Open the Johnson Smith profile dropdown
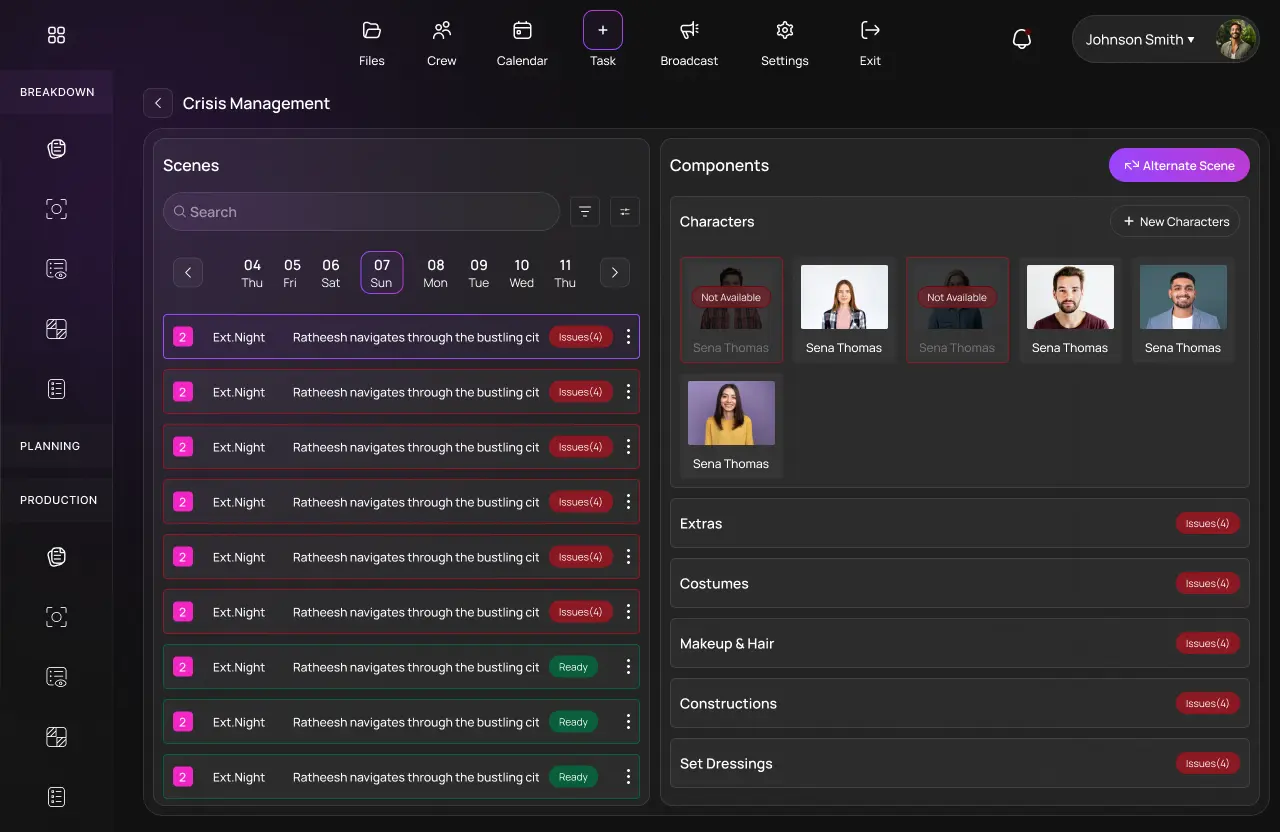Viewport: 1280px width, 832px height. 1139,39
